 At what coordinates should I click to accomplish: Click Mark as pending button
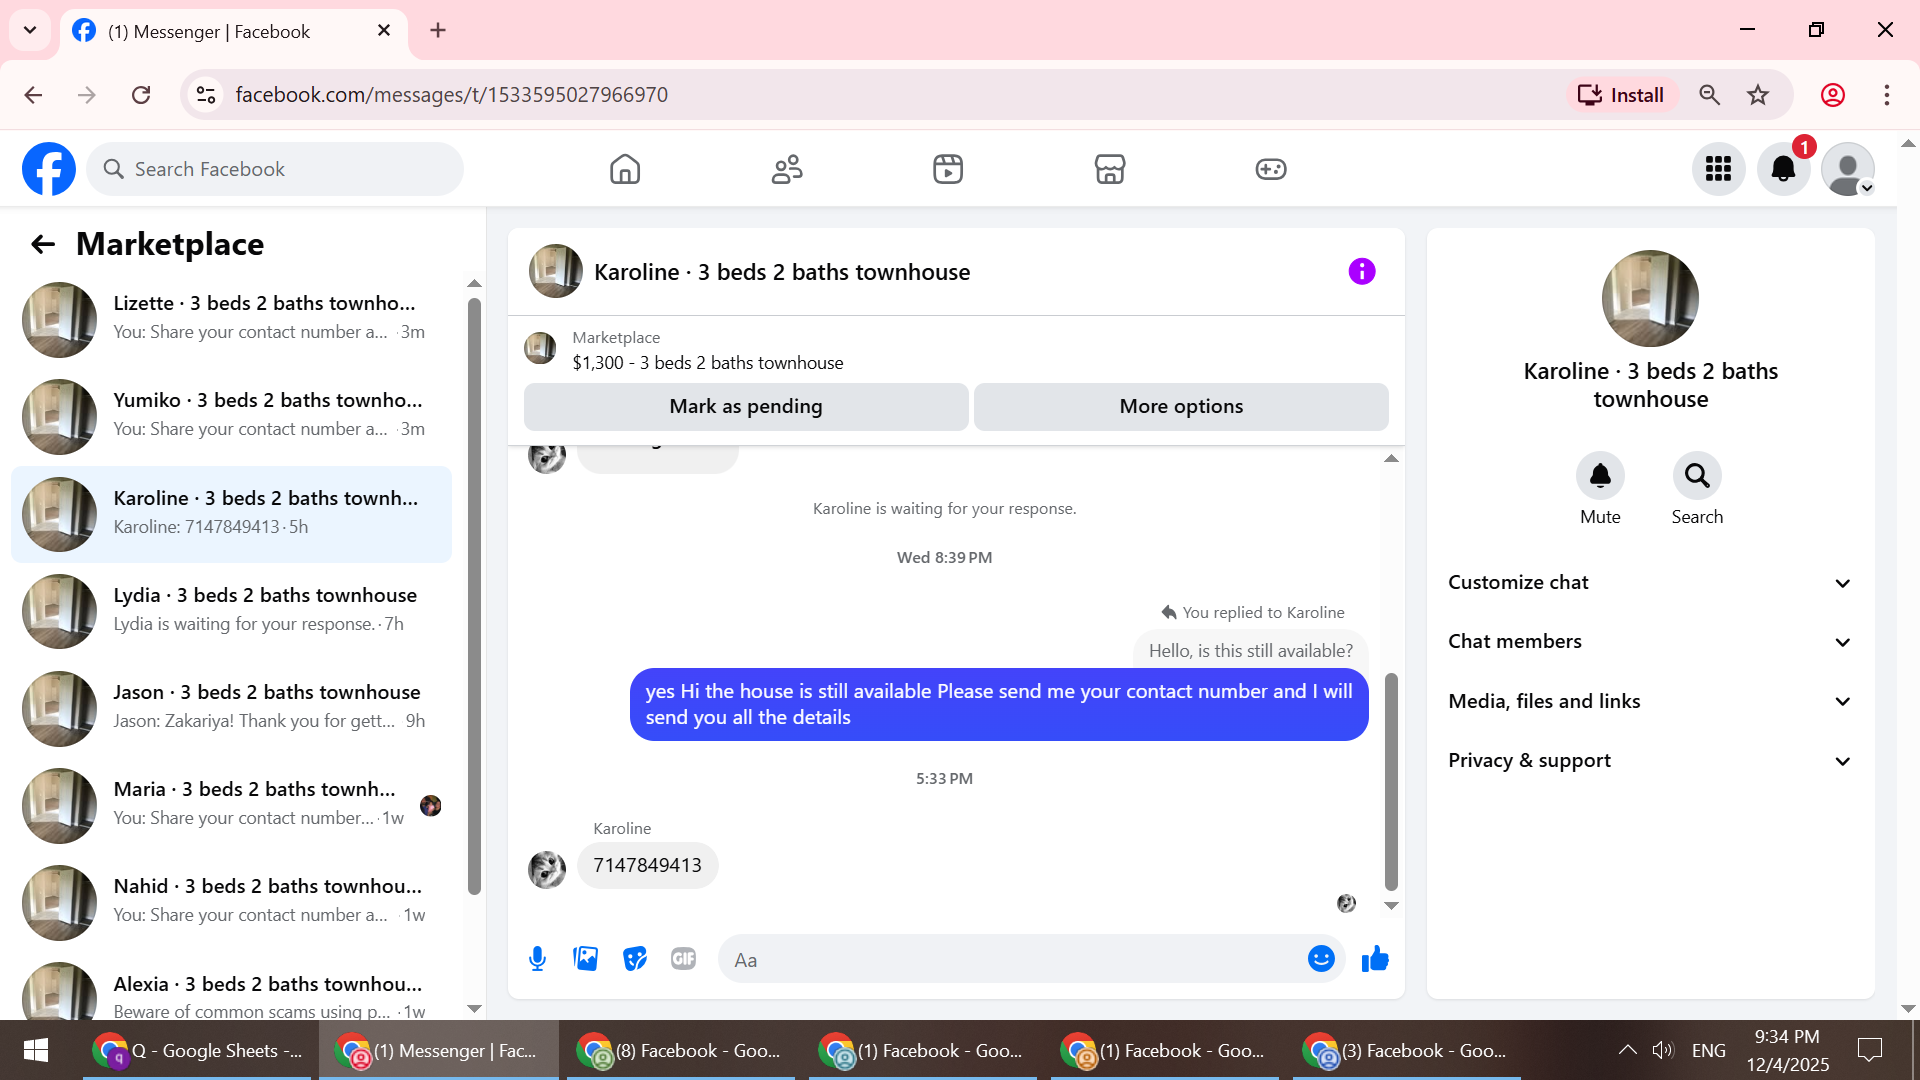[746, 407]
